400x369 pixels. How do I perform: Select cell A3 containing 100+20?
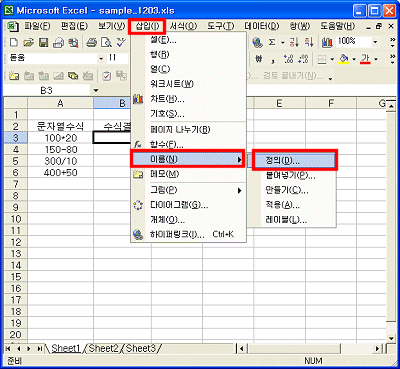click(x=60, y=138)
